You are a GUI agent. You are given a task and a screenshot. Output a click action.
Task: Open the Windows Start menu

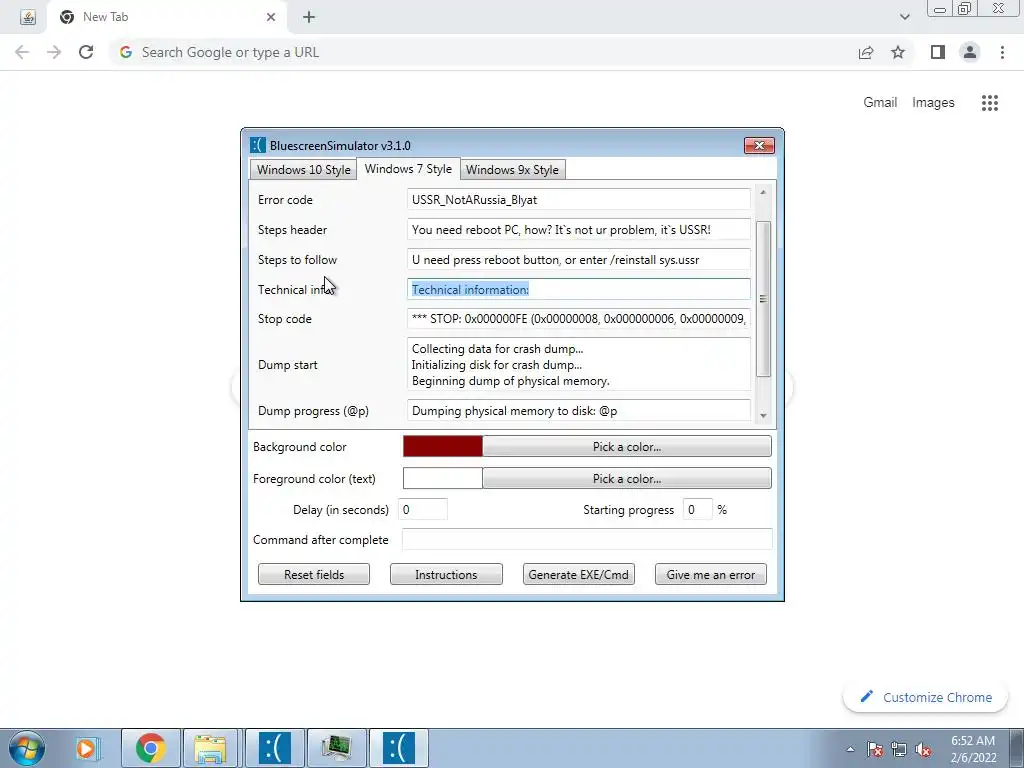coord(26,748)
